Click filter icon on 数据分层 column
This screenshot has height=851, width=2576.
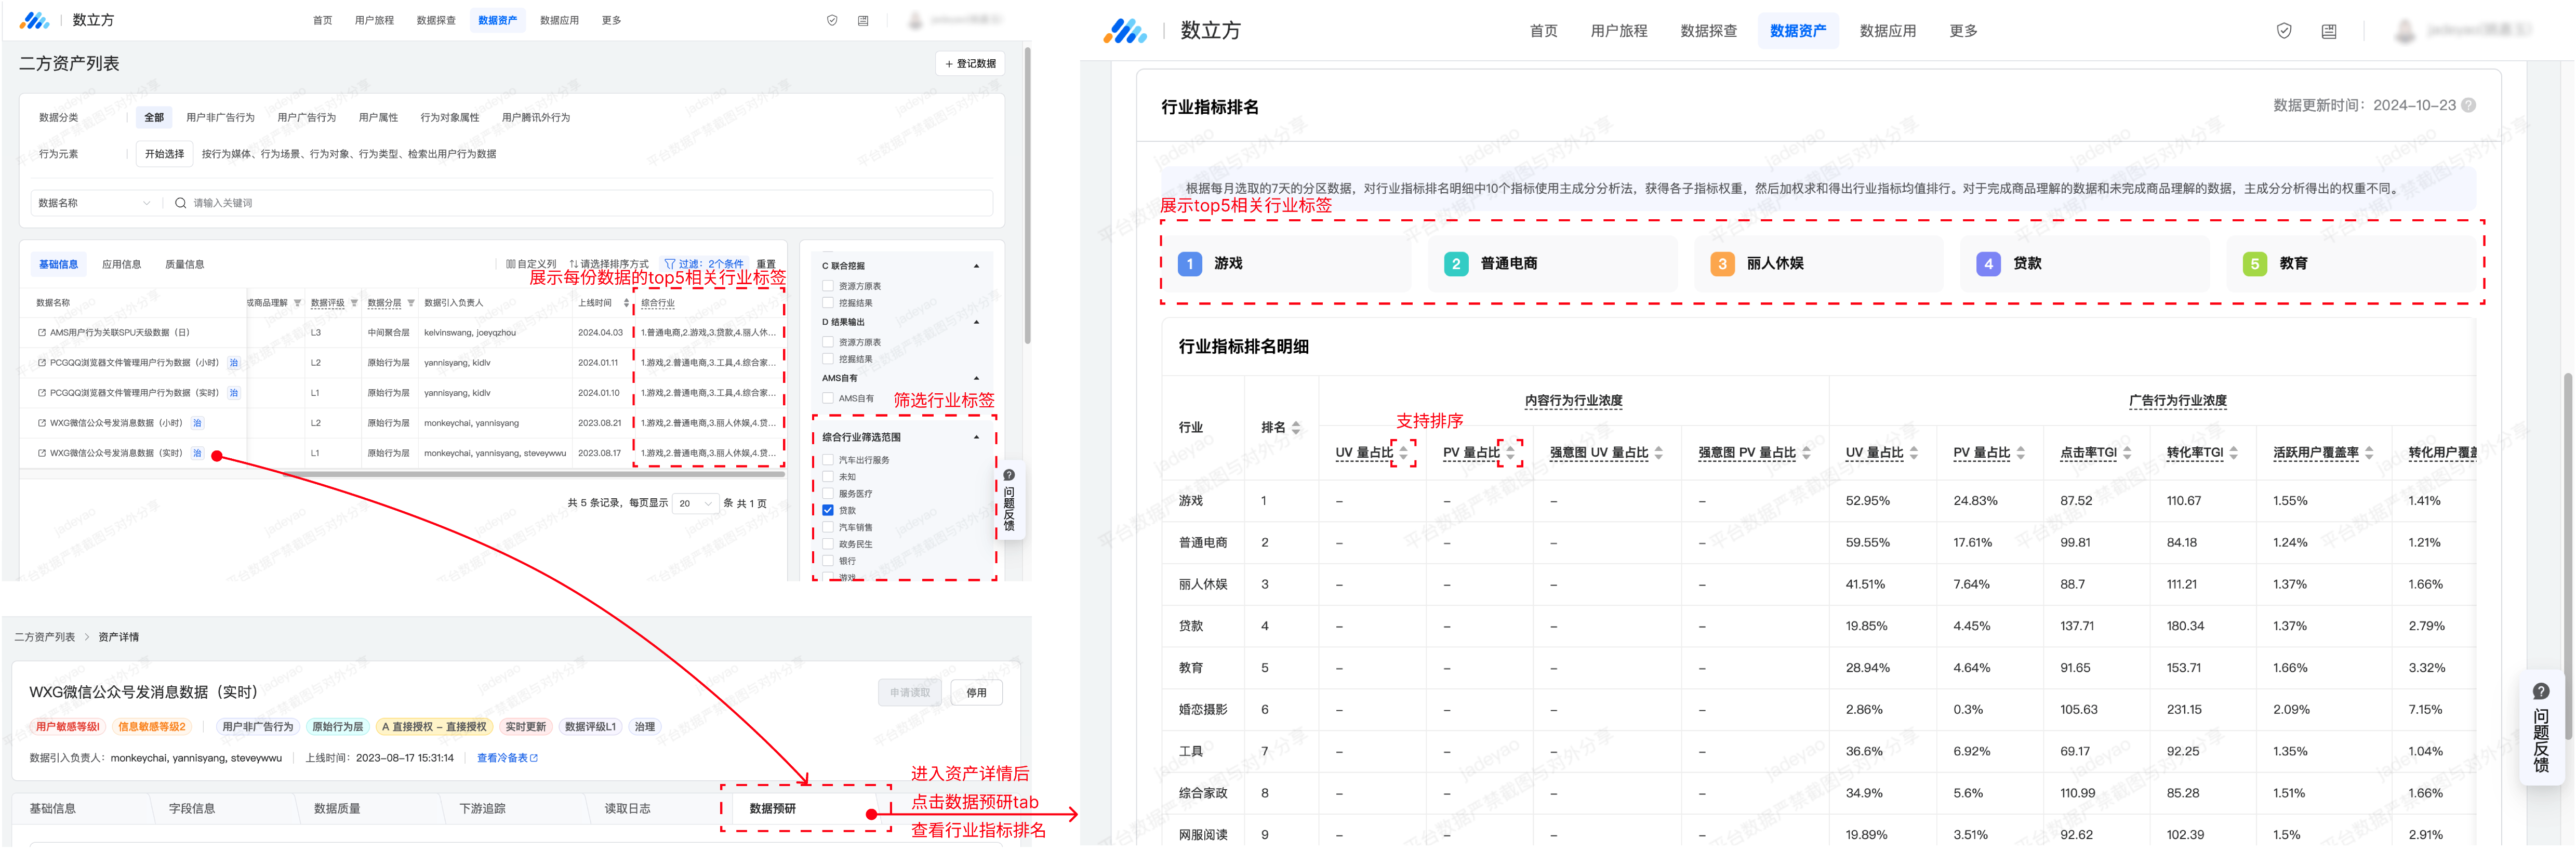tap(411, 303)
